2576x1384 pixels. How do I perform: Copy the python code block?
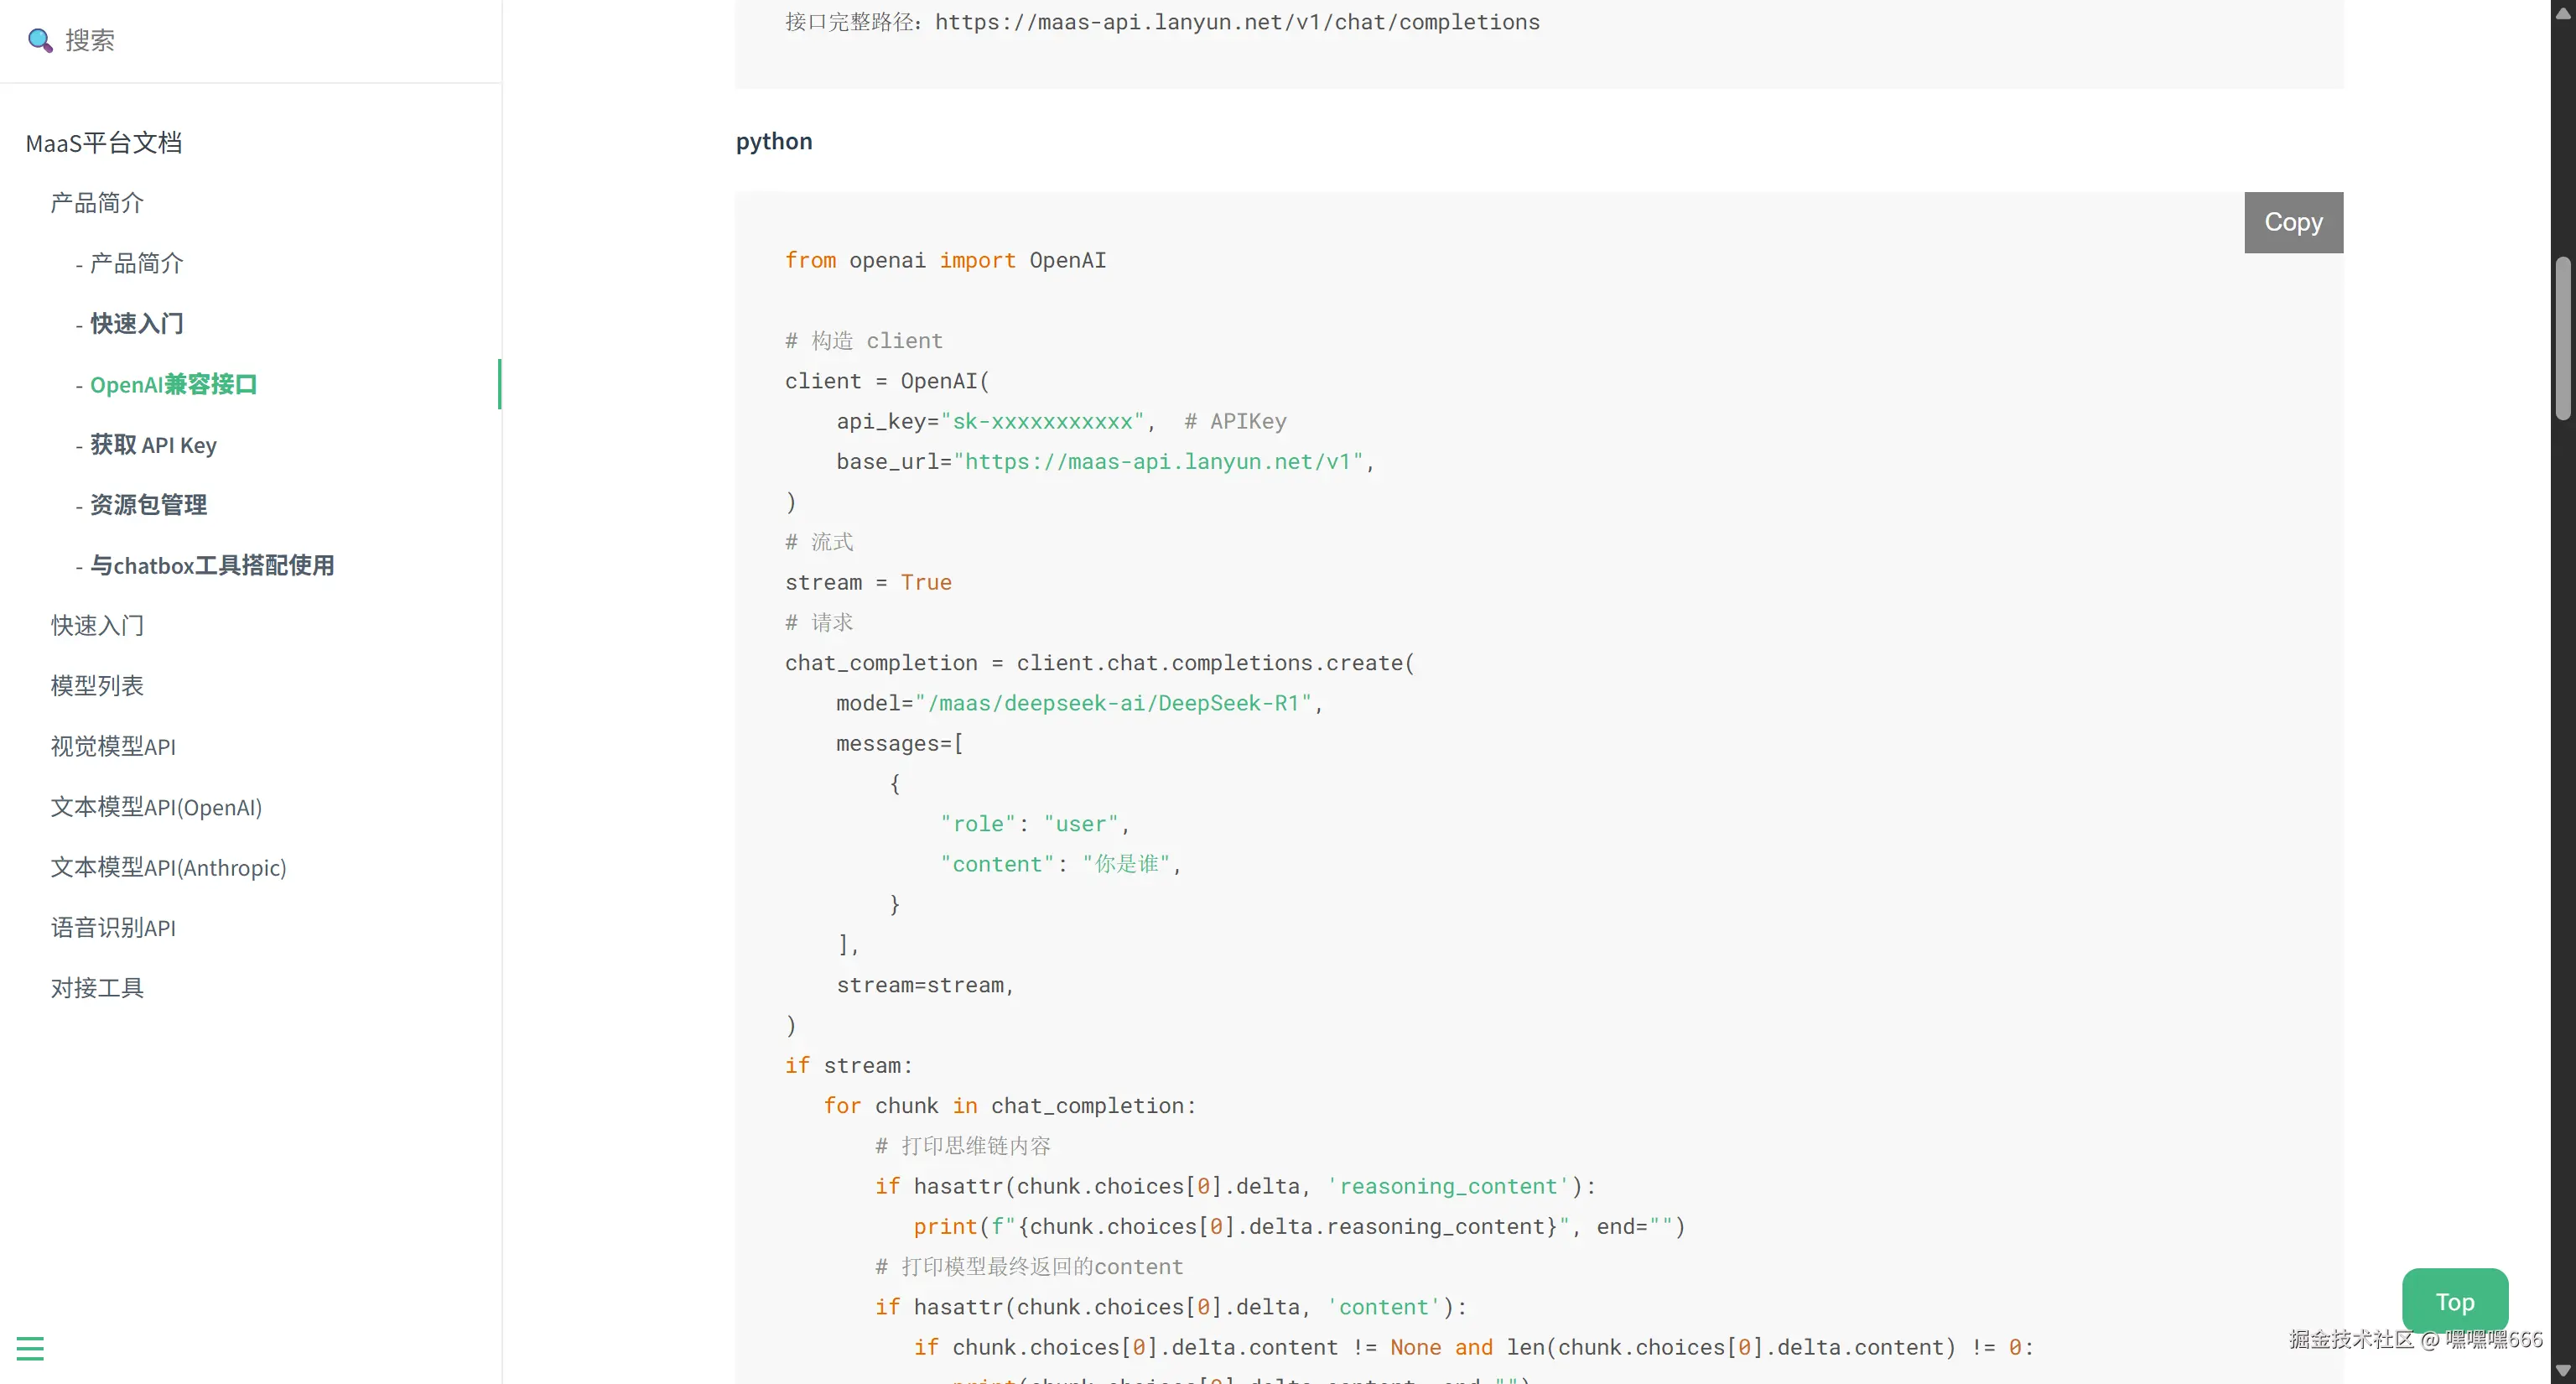pos(2292,222)
